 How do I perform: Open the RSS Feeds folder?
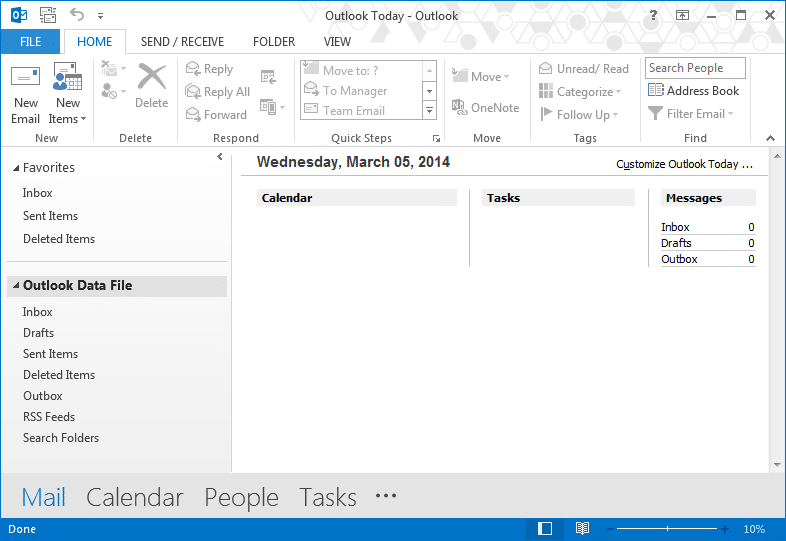[x=49, y=417]
